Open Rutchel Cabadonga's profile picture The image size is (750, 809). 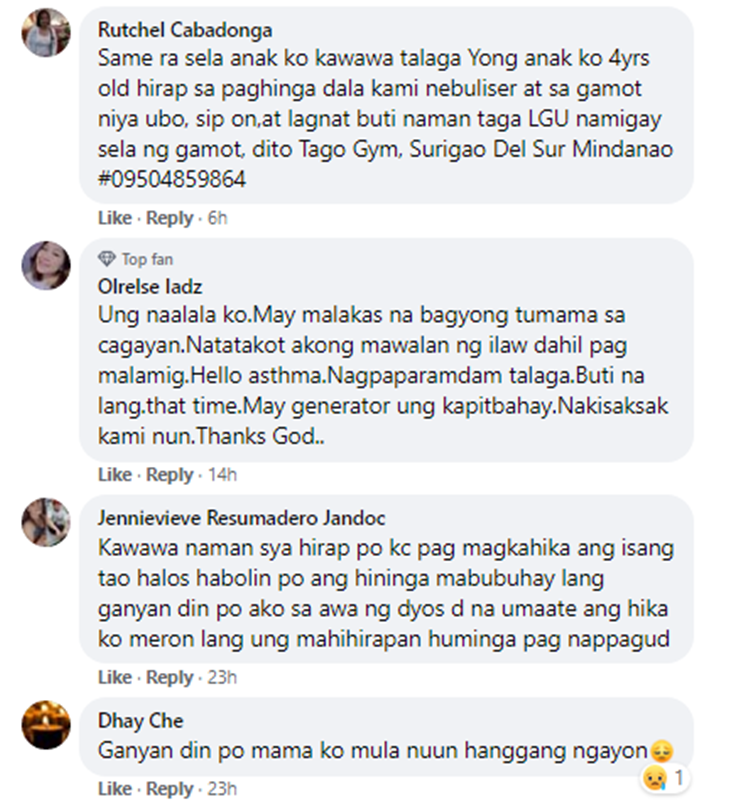[x=46, y=32]
